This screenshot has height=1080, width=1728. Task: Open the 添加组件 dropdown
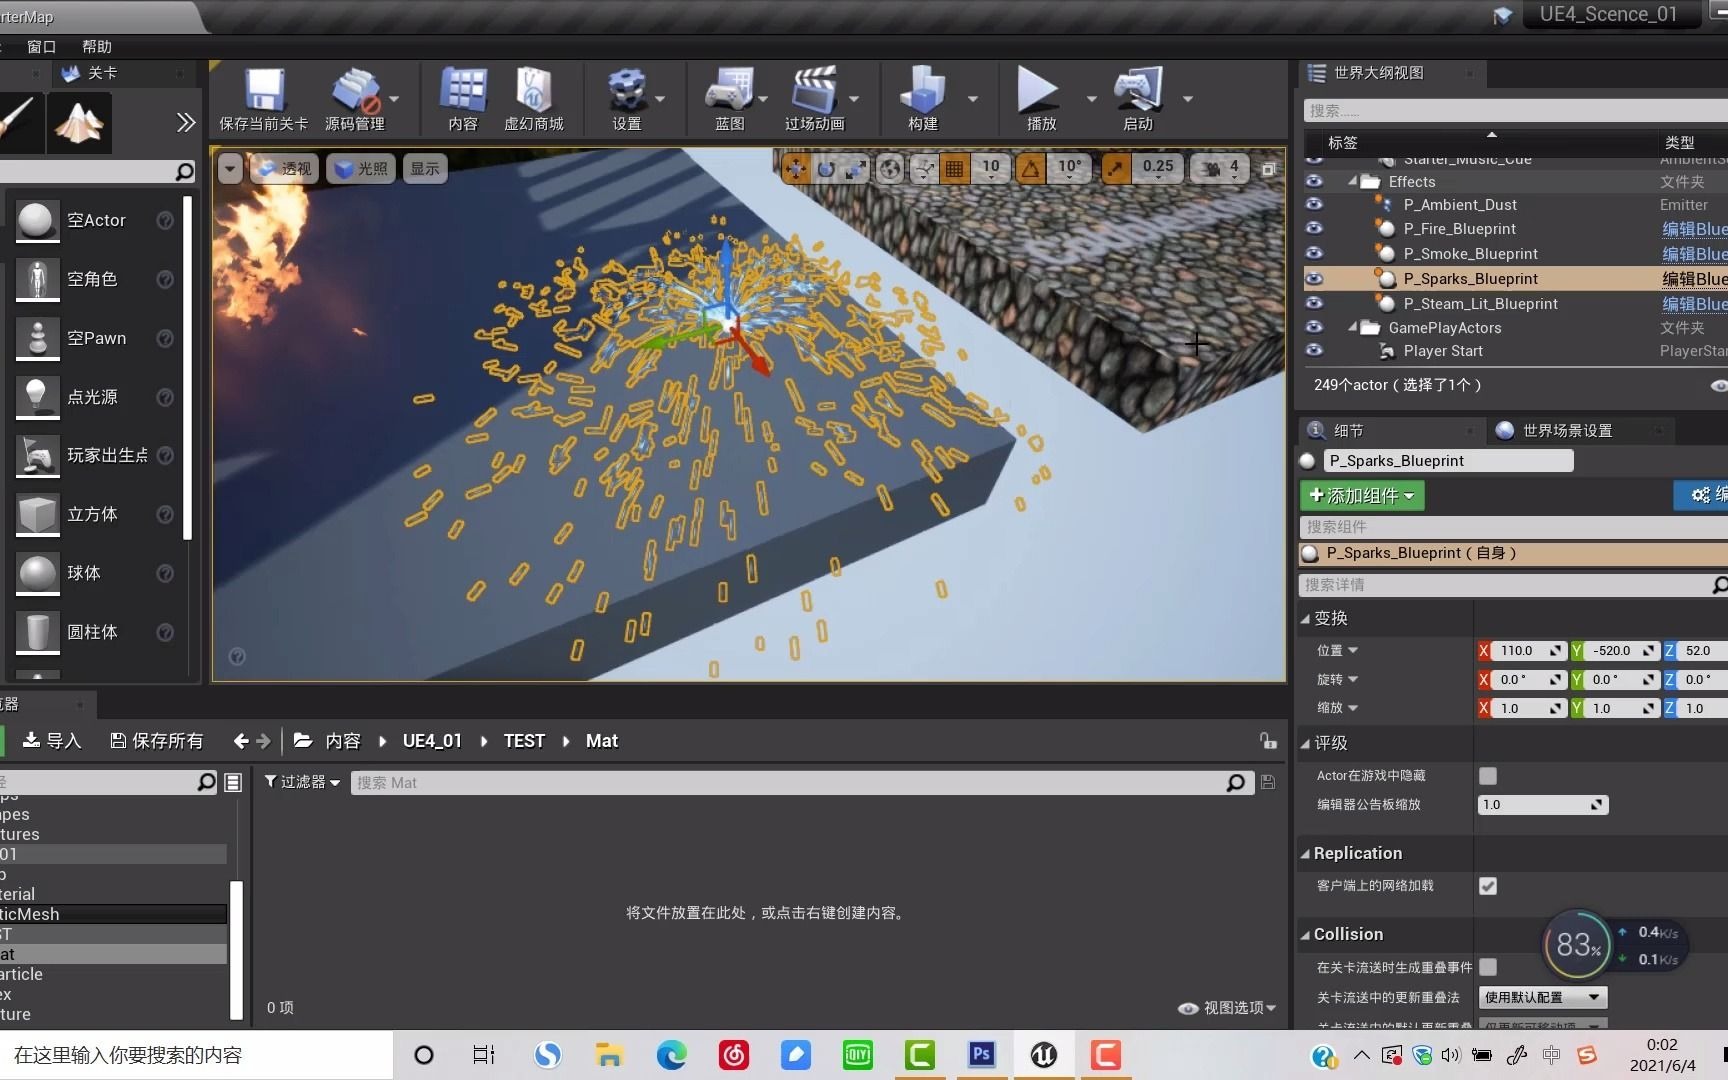click(1361, 495)
